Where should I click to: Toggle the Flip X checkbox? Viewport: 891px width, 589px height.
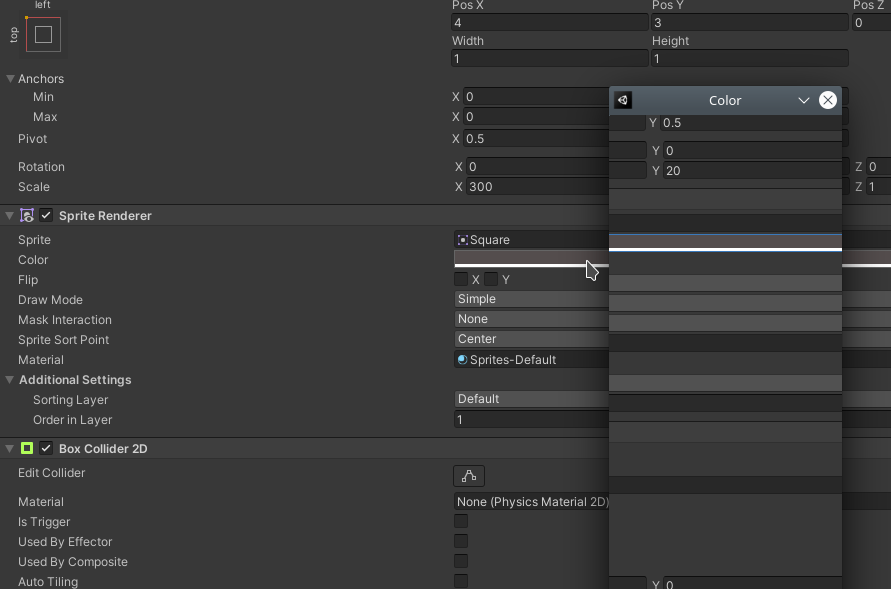coord(463,279)
